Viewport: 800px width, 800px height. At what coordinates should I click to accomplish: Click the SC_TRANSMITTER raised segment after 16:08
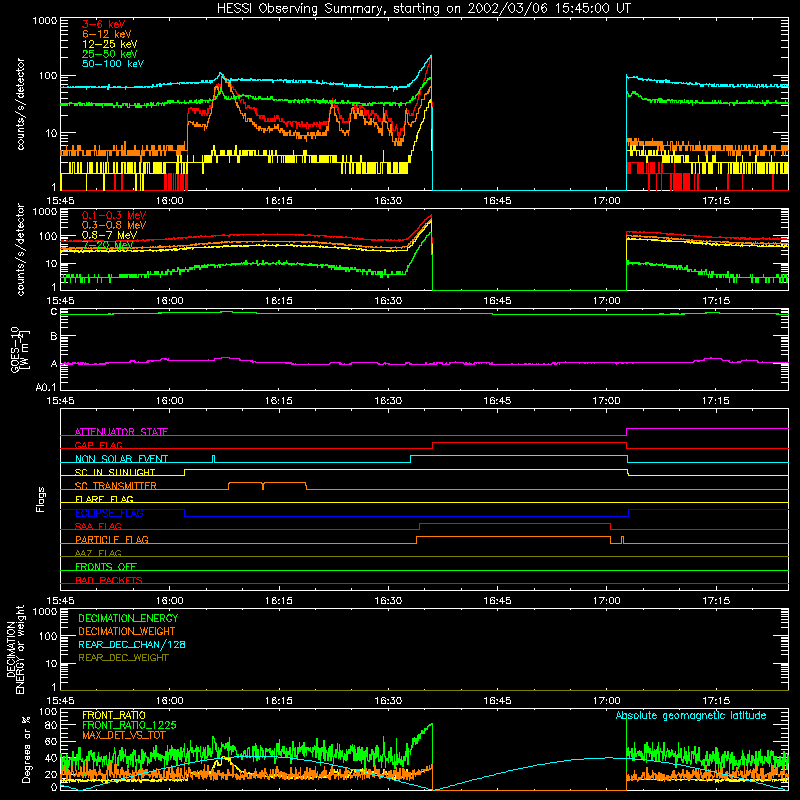(267, 485)
